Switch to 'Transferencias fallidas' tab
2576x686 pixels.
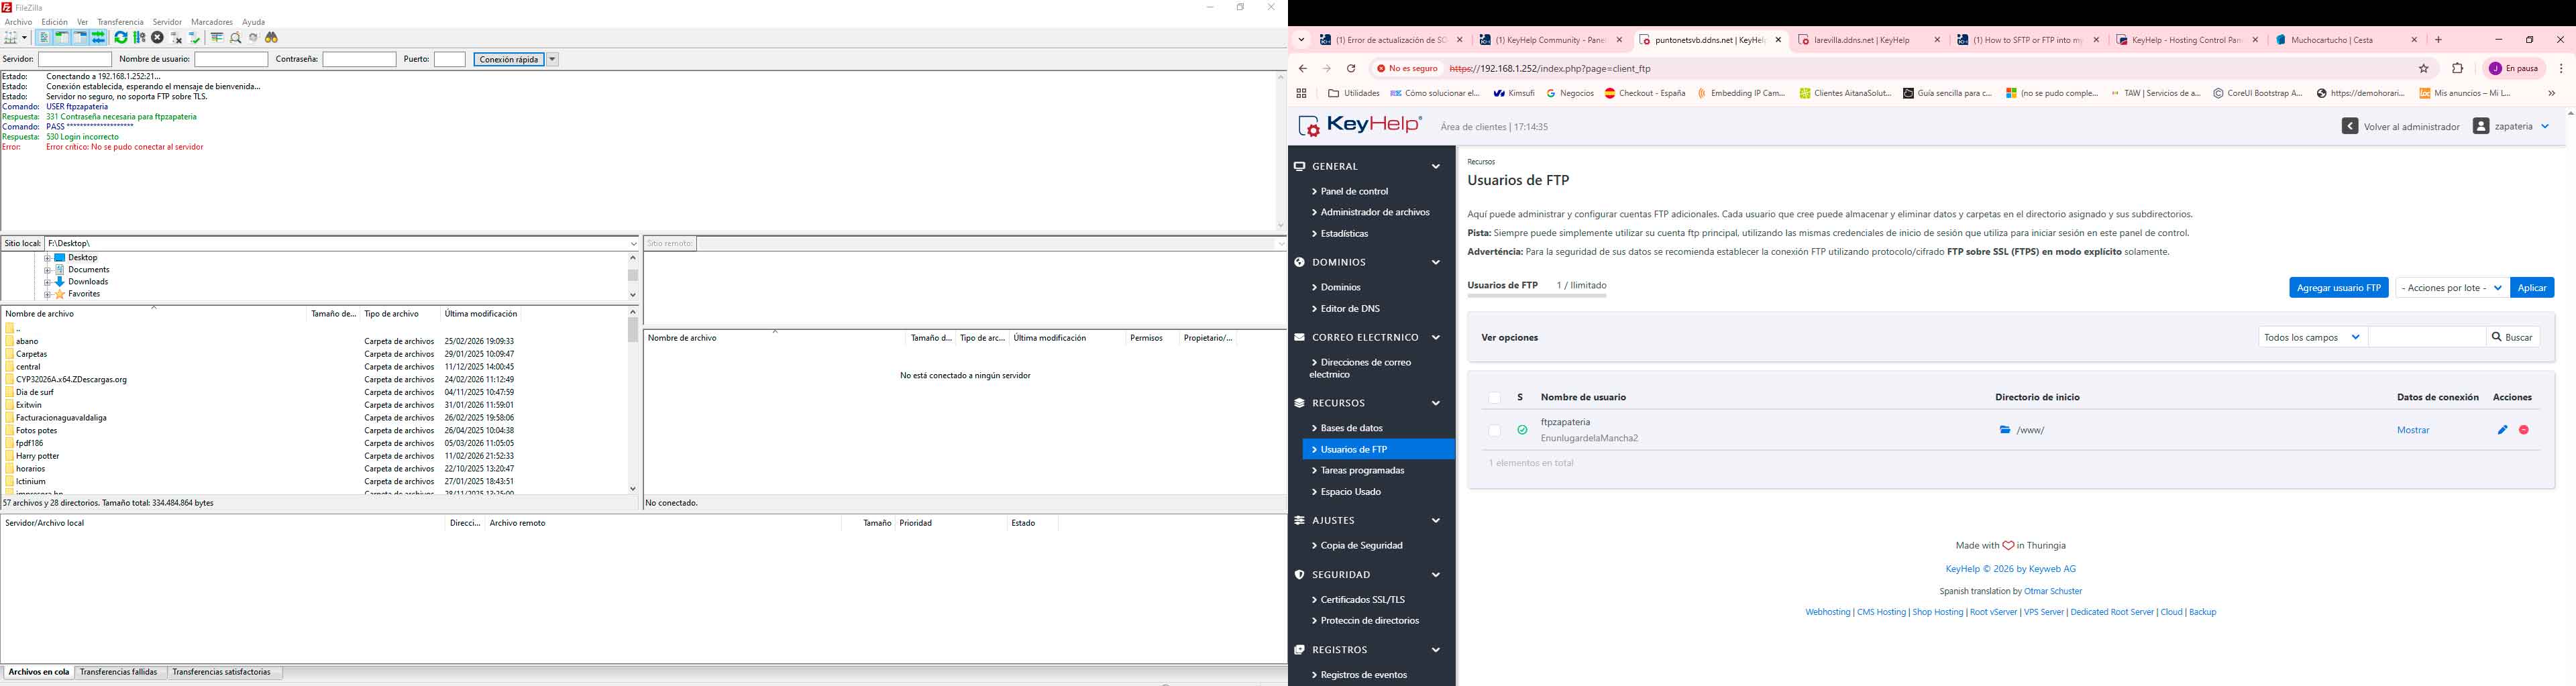coord(118,673)
